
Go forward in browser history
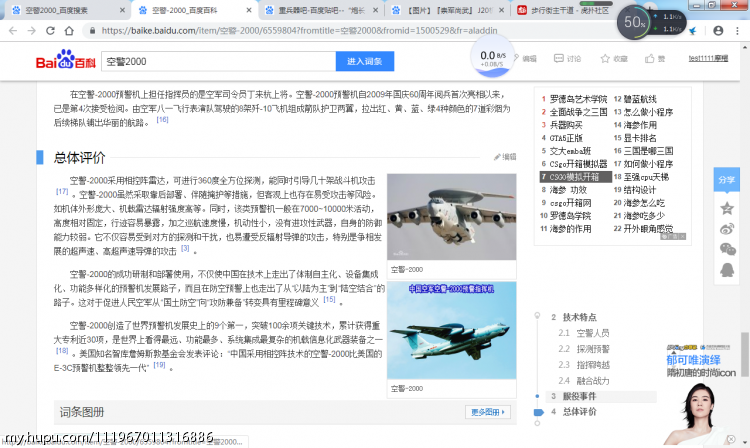pos(32,31)
